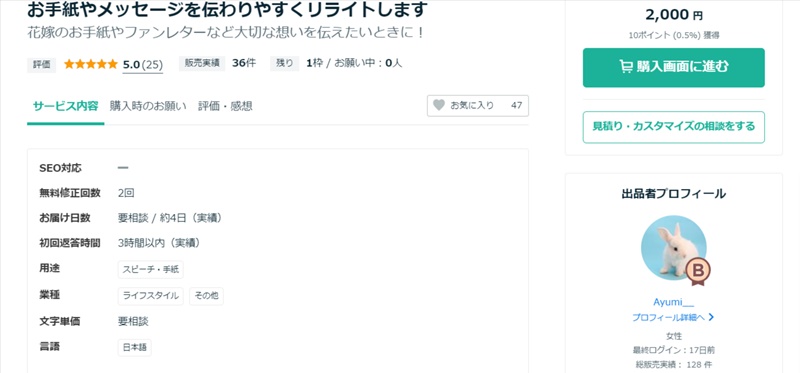Click 見積り・カスタマイズの相談をする button
Viewport: 800px width, 373px height.
click(673, 127)
